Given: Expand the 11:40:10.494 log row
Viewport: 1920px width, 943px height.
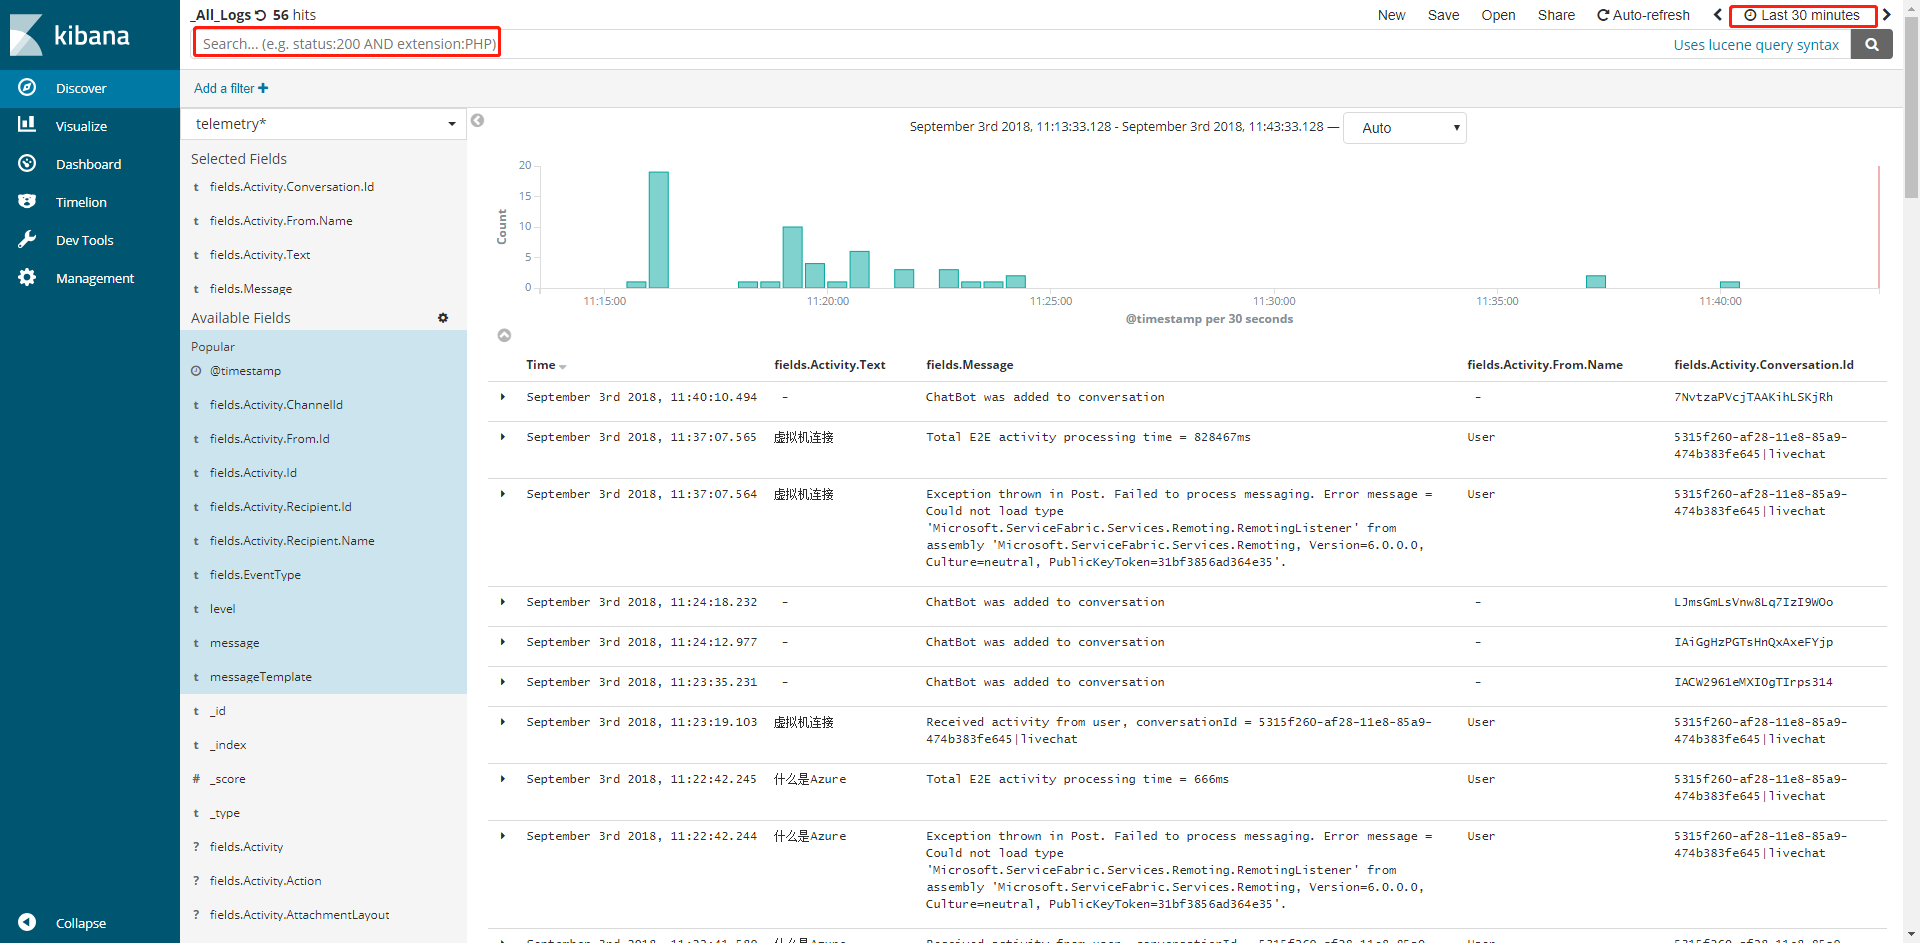Looking at the screenshot, I should [x=503, y=397].
